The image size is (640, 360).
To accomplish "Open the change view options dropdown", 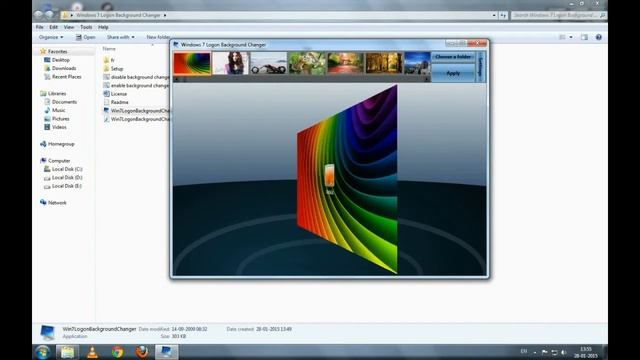I will pos(571,37).
